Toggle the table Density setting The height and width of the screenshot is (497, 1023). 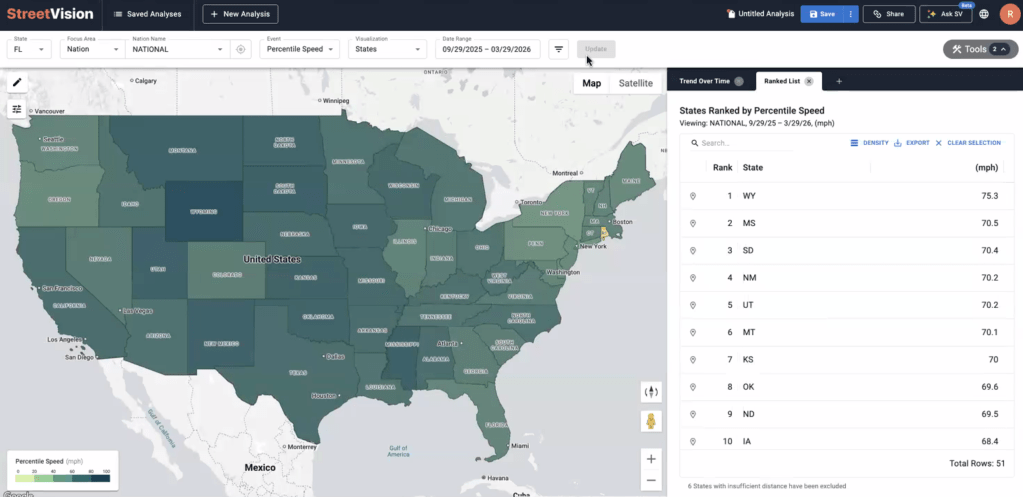869,143
